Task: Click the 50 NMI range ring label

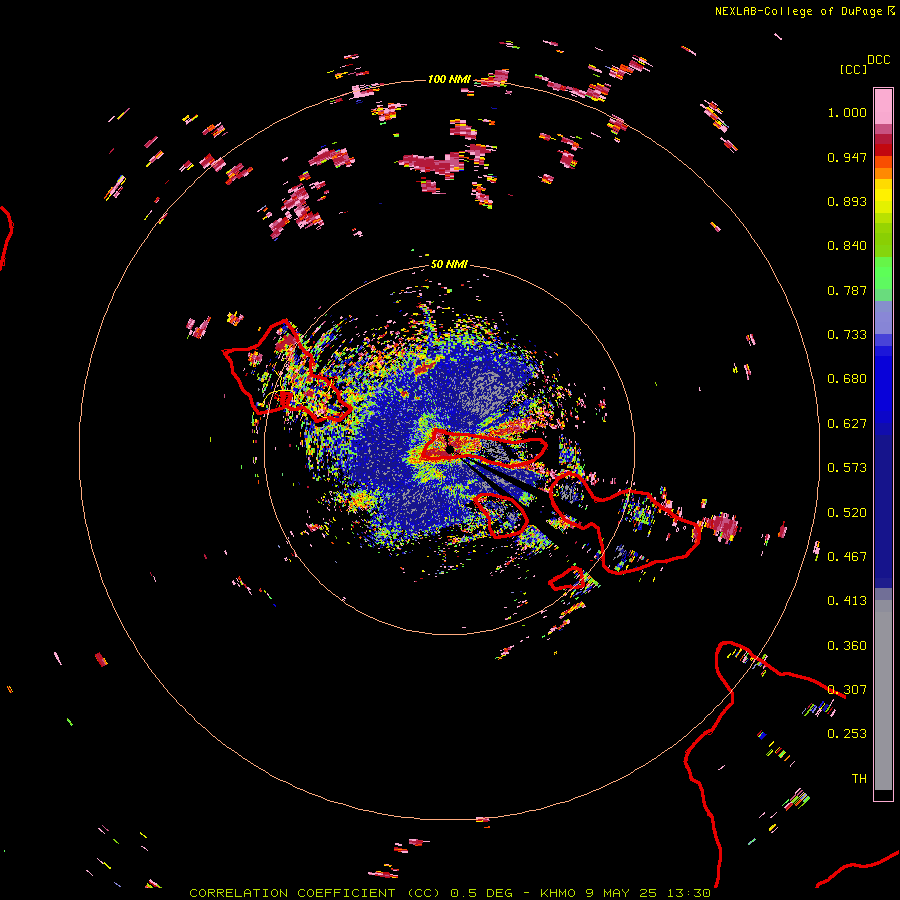Action: [x=449, y=264]
